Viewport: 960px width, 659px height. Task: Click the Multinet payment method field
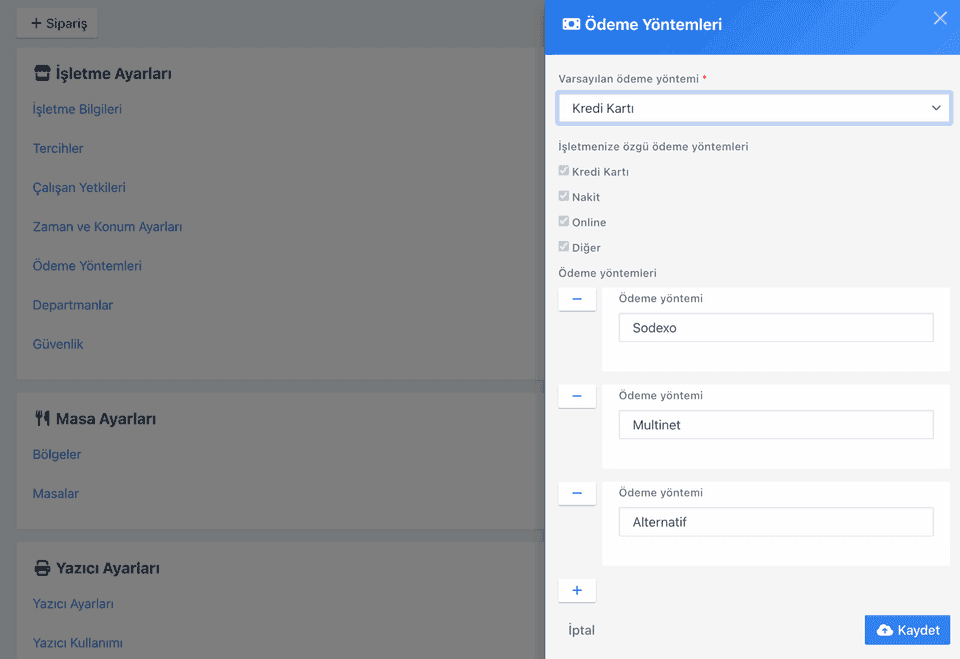(x=776, y=425)
